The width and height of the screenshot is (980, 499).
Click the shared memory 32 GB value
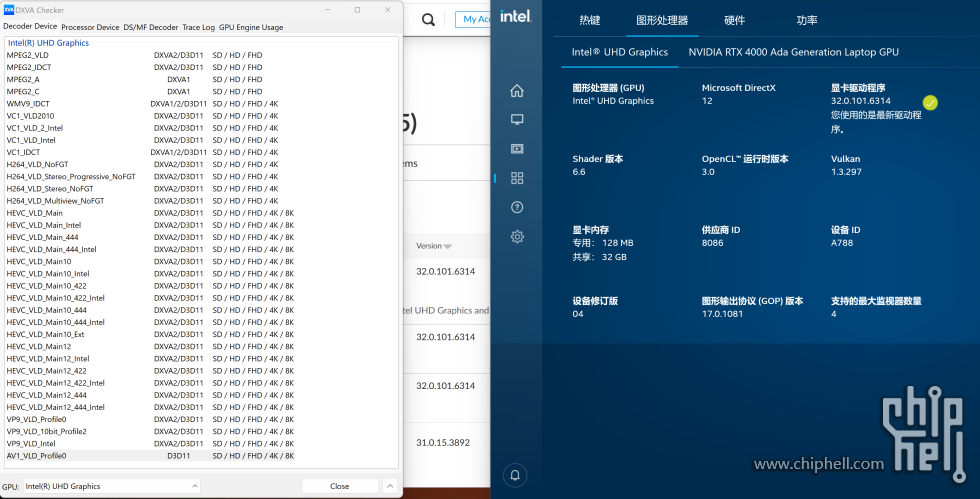pos(614,257)
